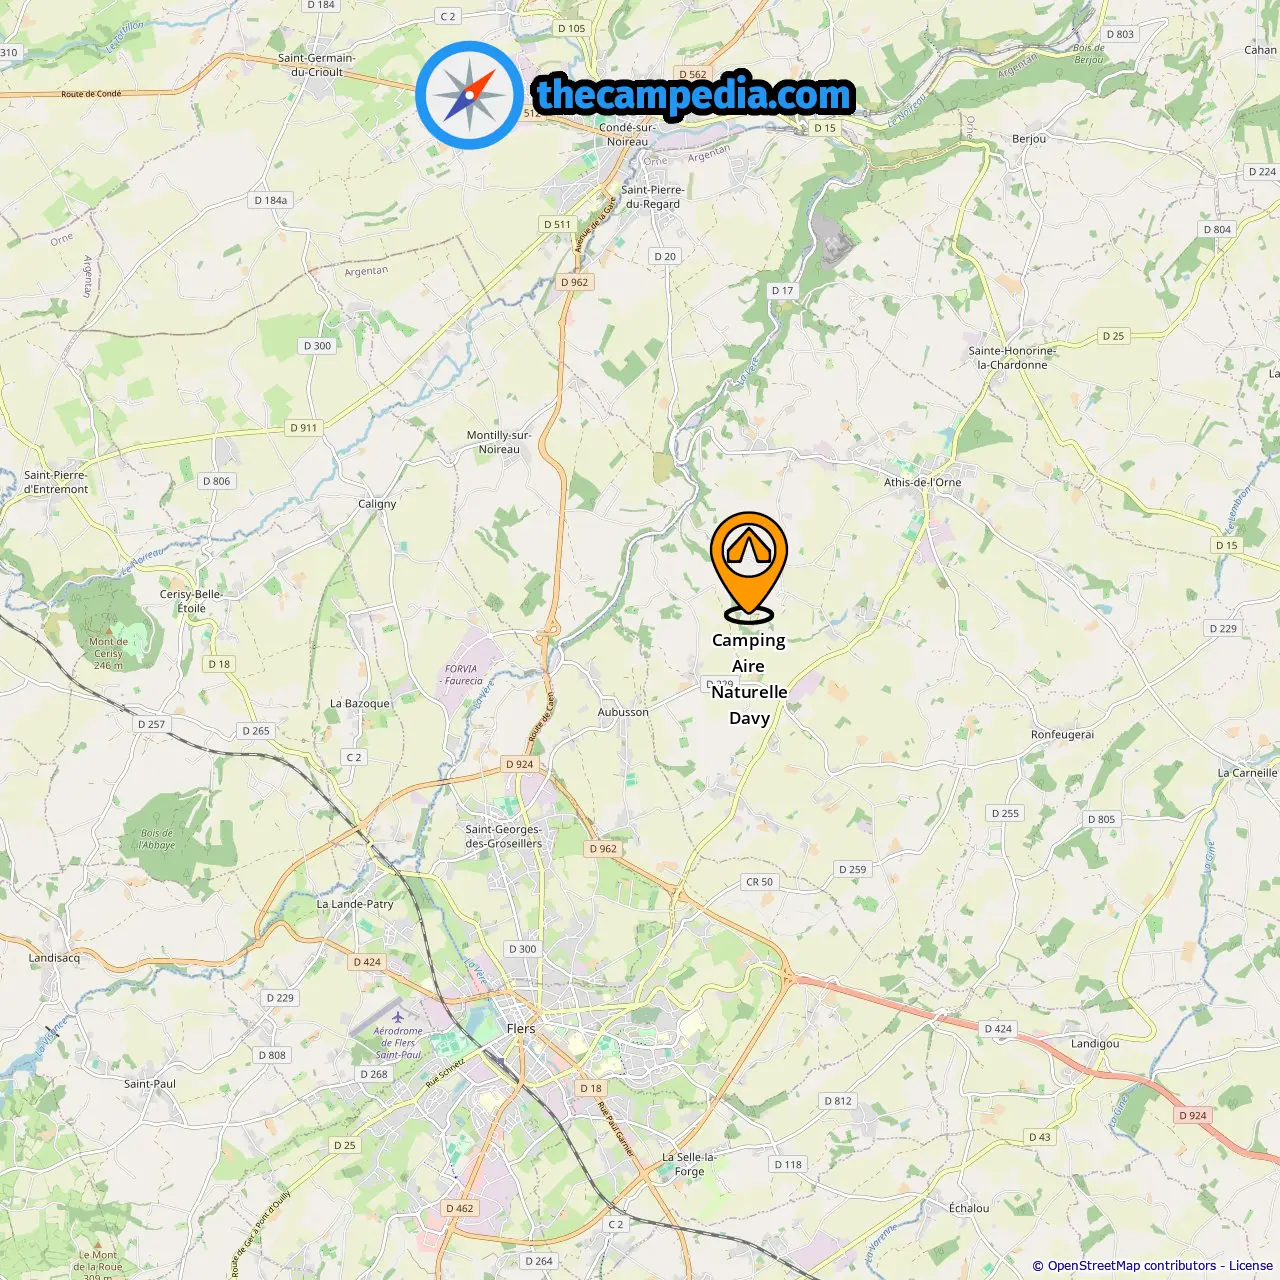
Task: Open the License link
Action: pyautogui.click(x=1251, y=1265)
